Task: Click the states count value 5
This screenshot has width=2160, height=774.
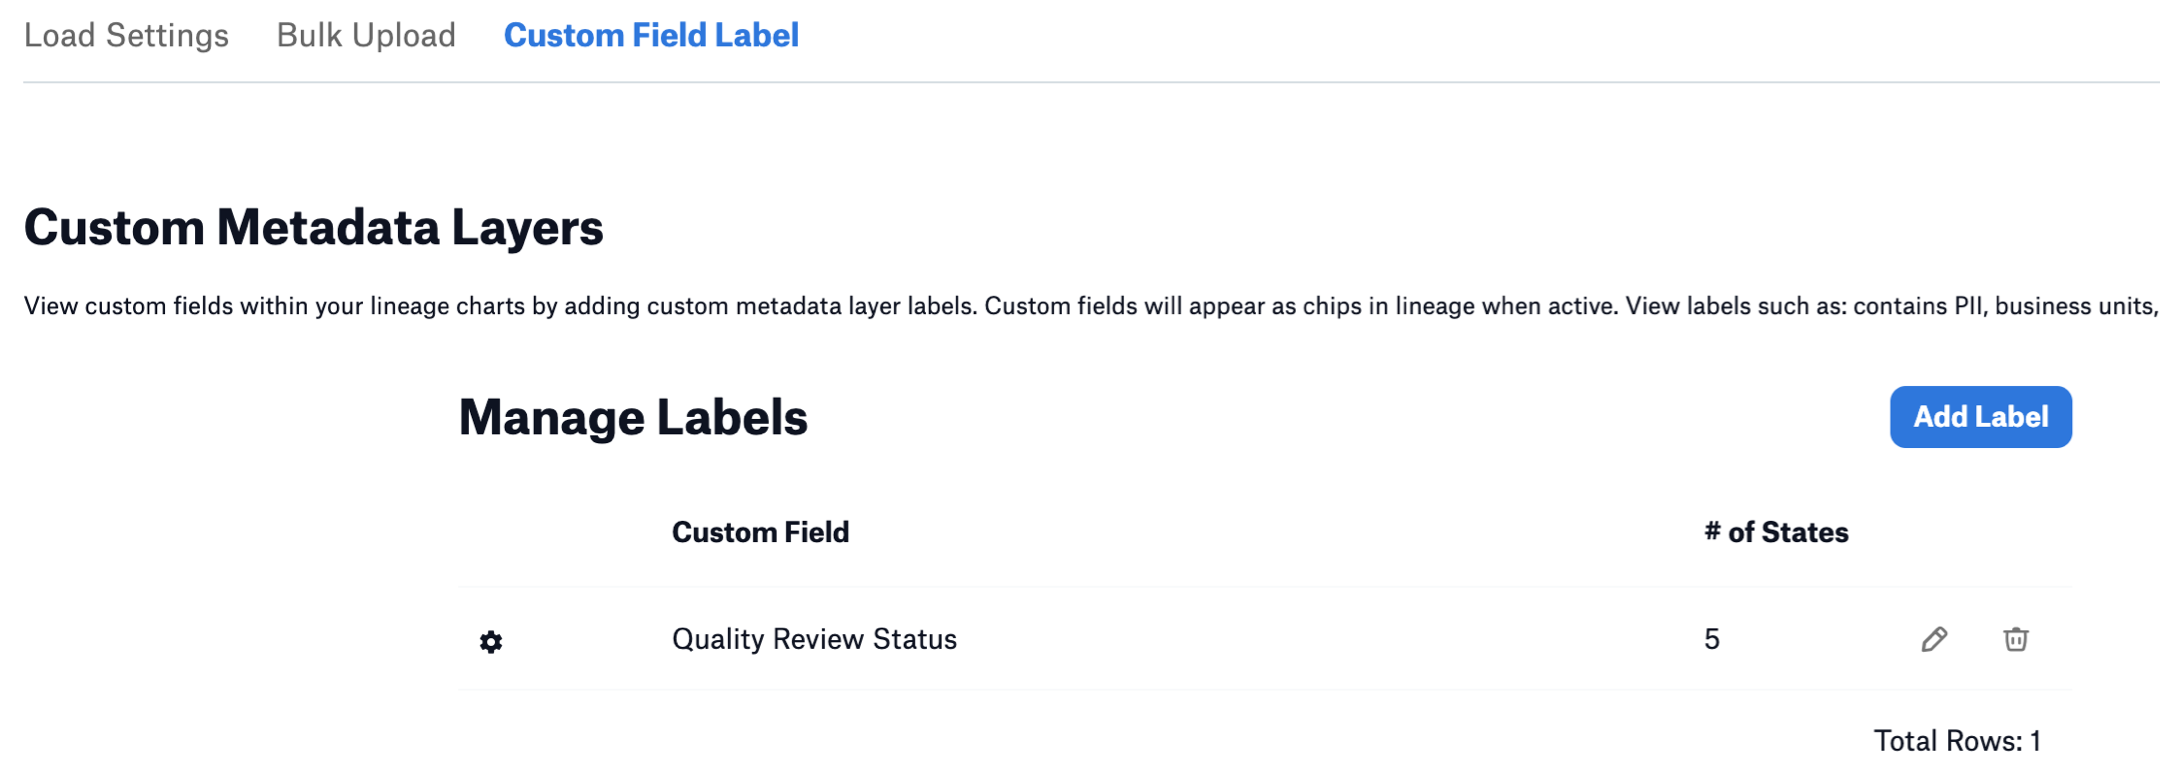Action: (x=1712, y=639)
